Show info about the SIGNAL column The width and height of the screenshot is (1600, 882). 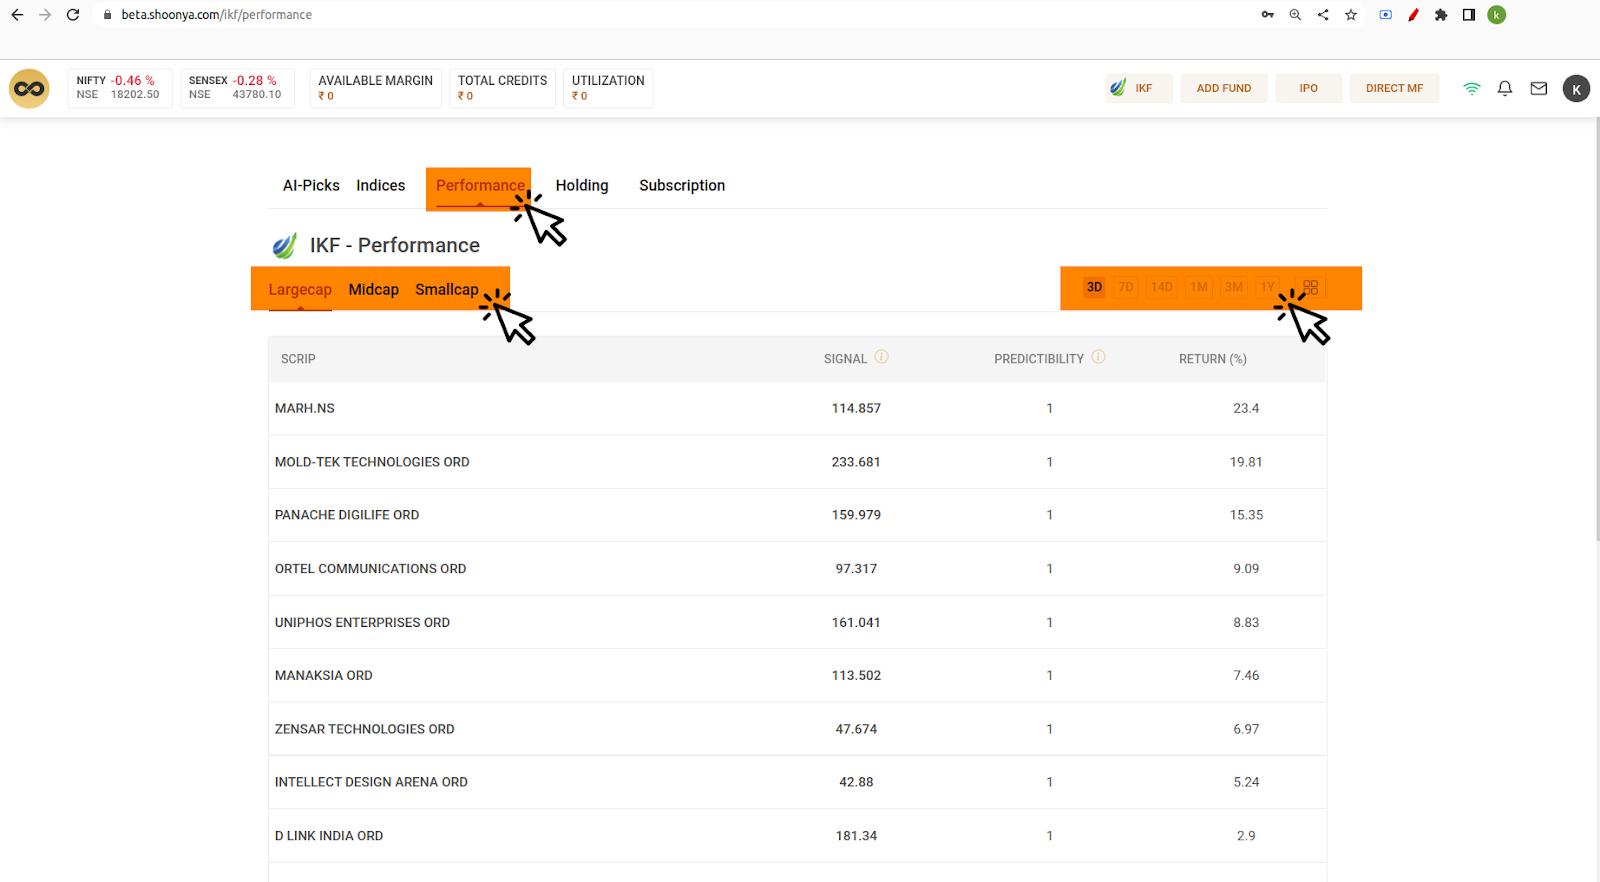tap(881, 357)
